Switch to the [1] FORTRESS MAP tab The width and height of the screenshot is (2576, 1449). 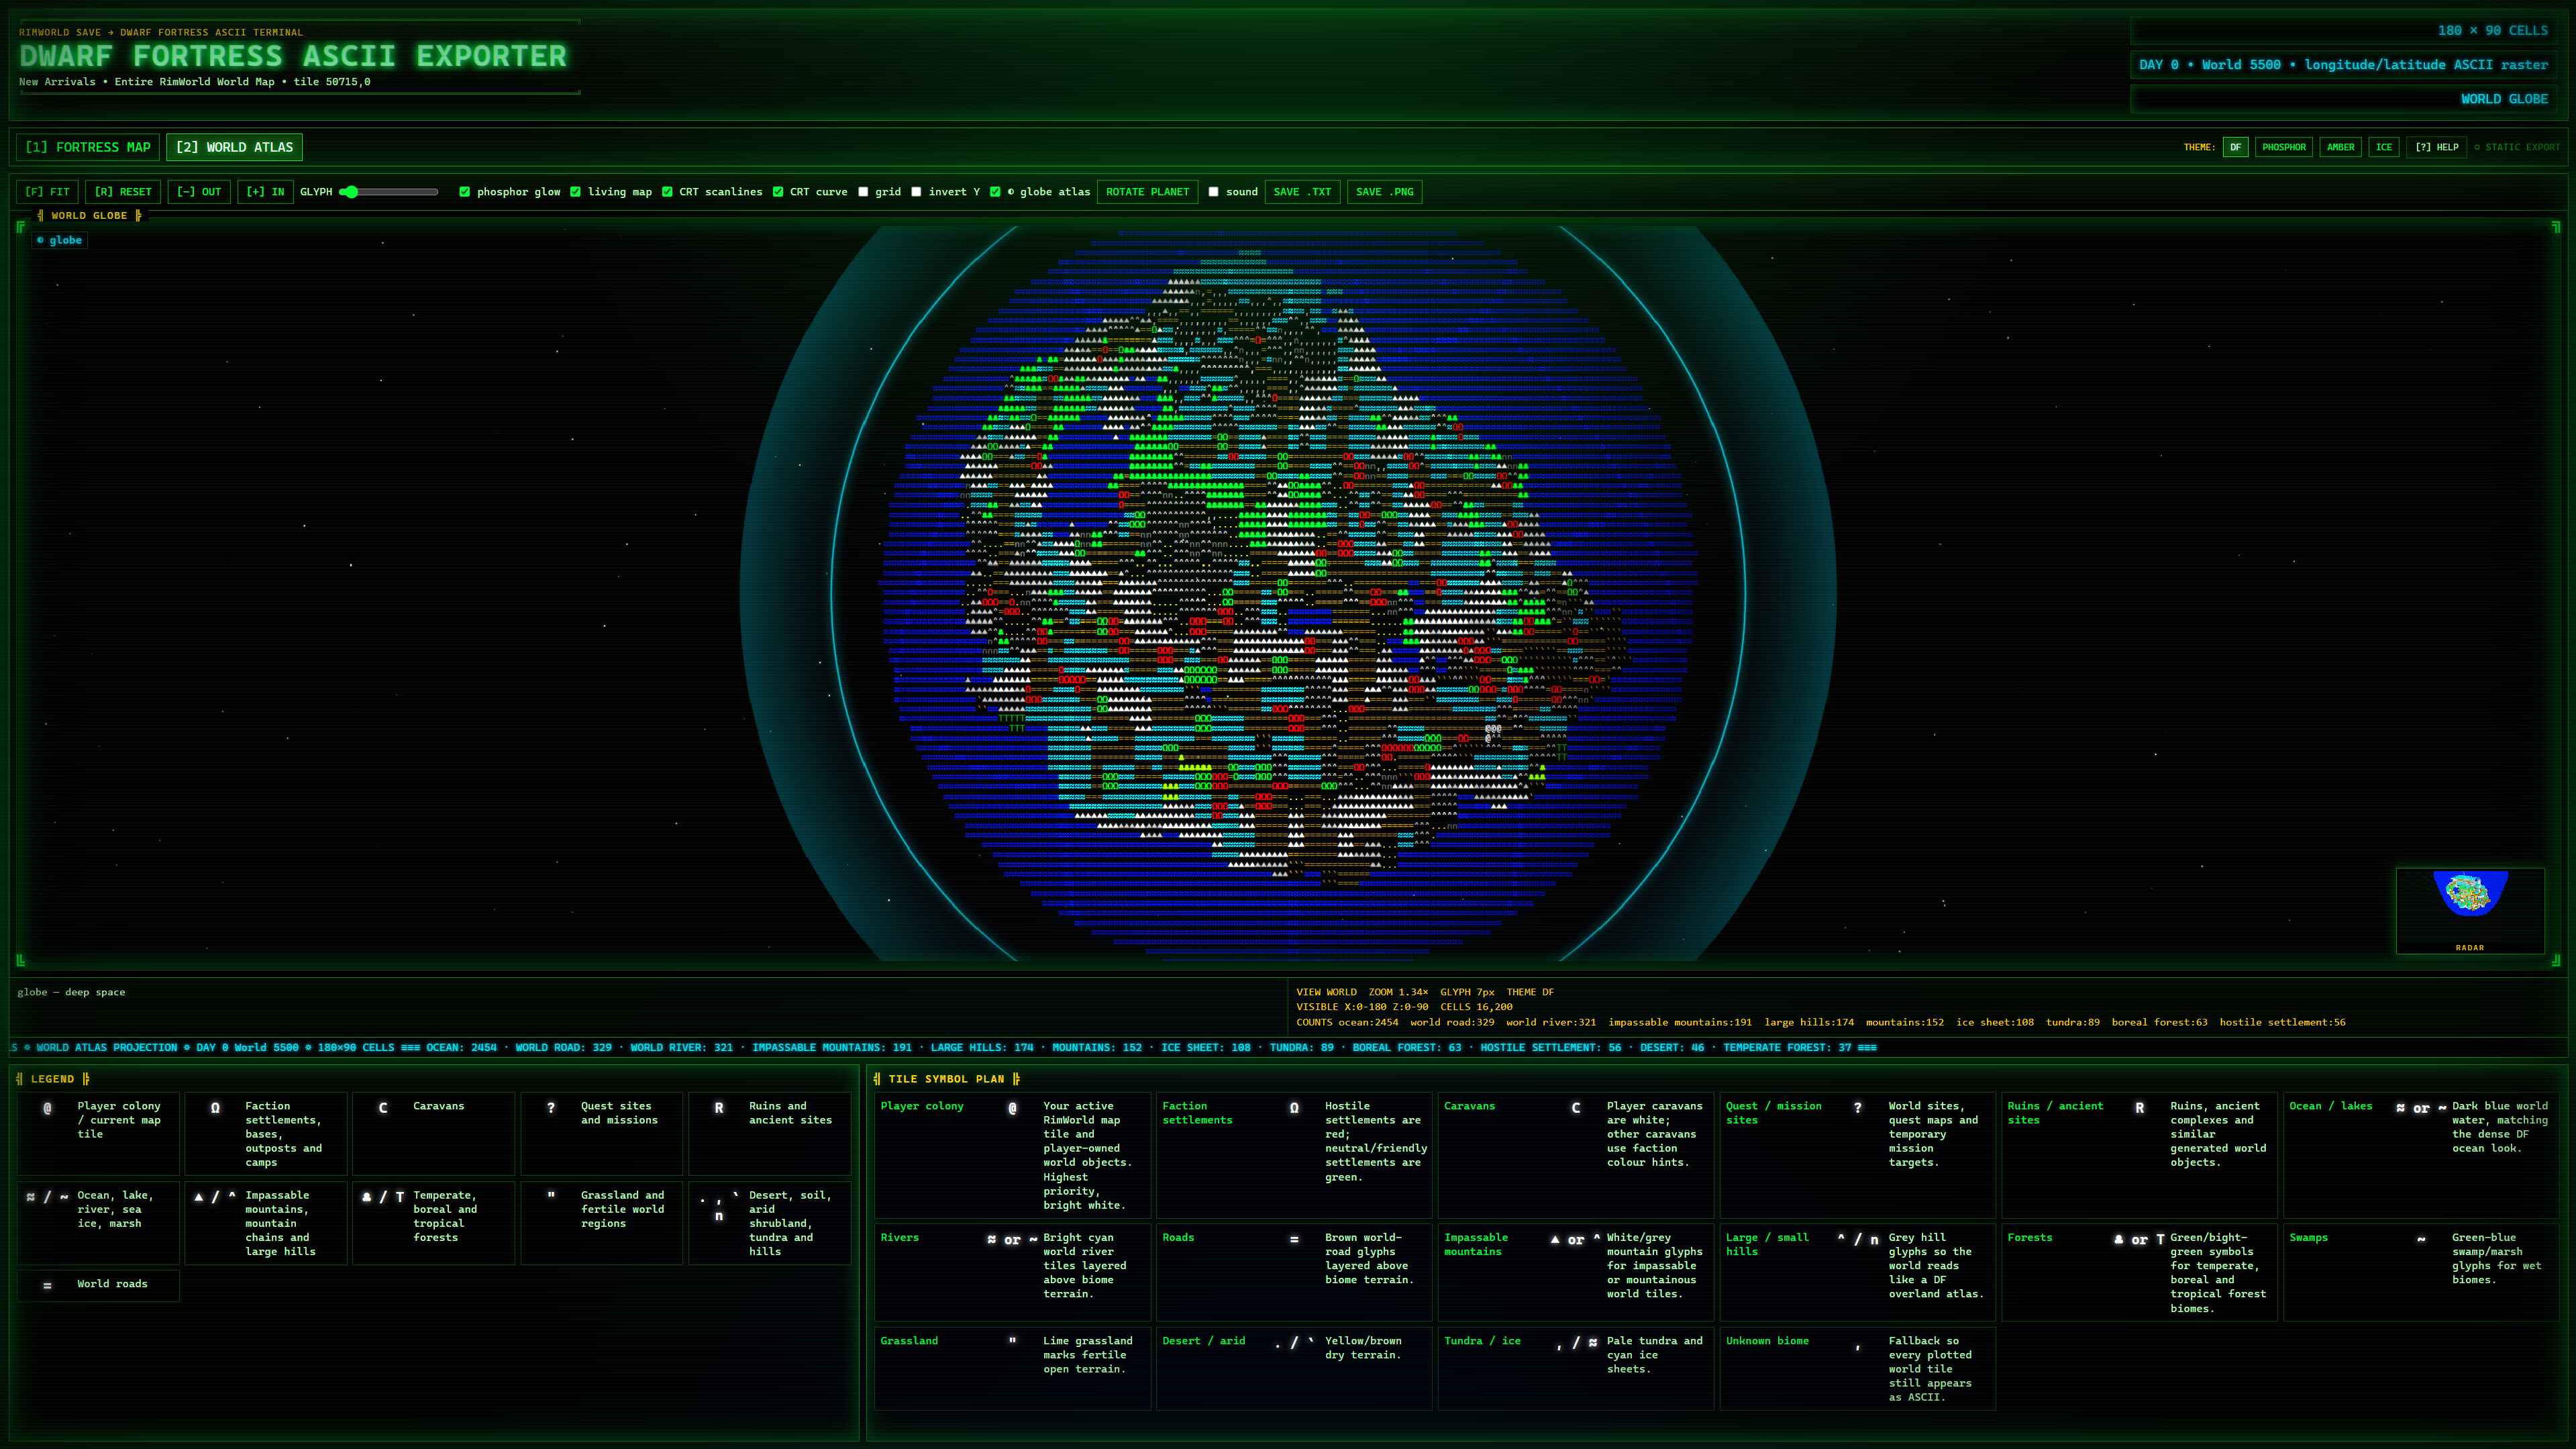tap(88, 147)
